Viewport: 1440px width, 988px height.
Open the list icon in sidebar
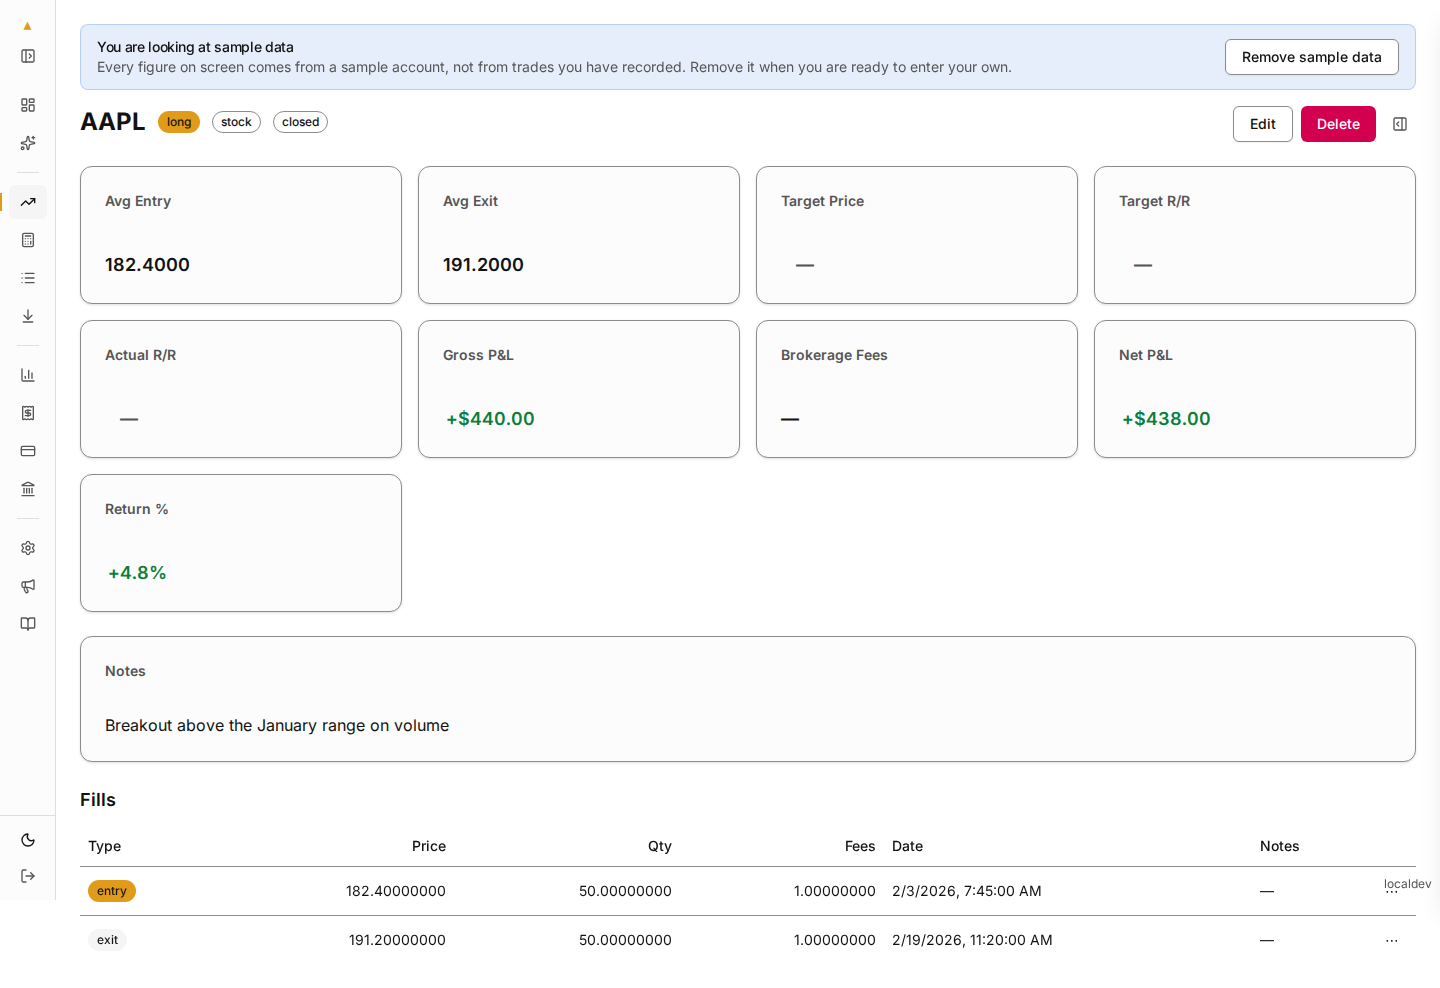[x=28, y=278]
